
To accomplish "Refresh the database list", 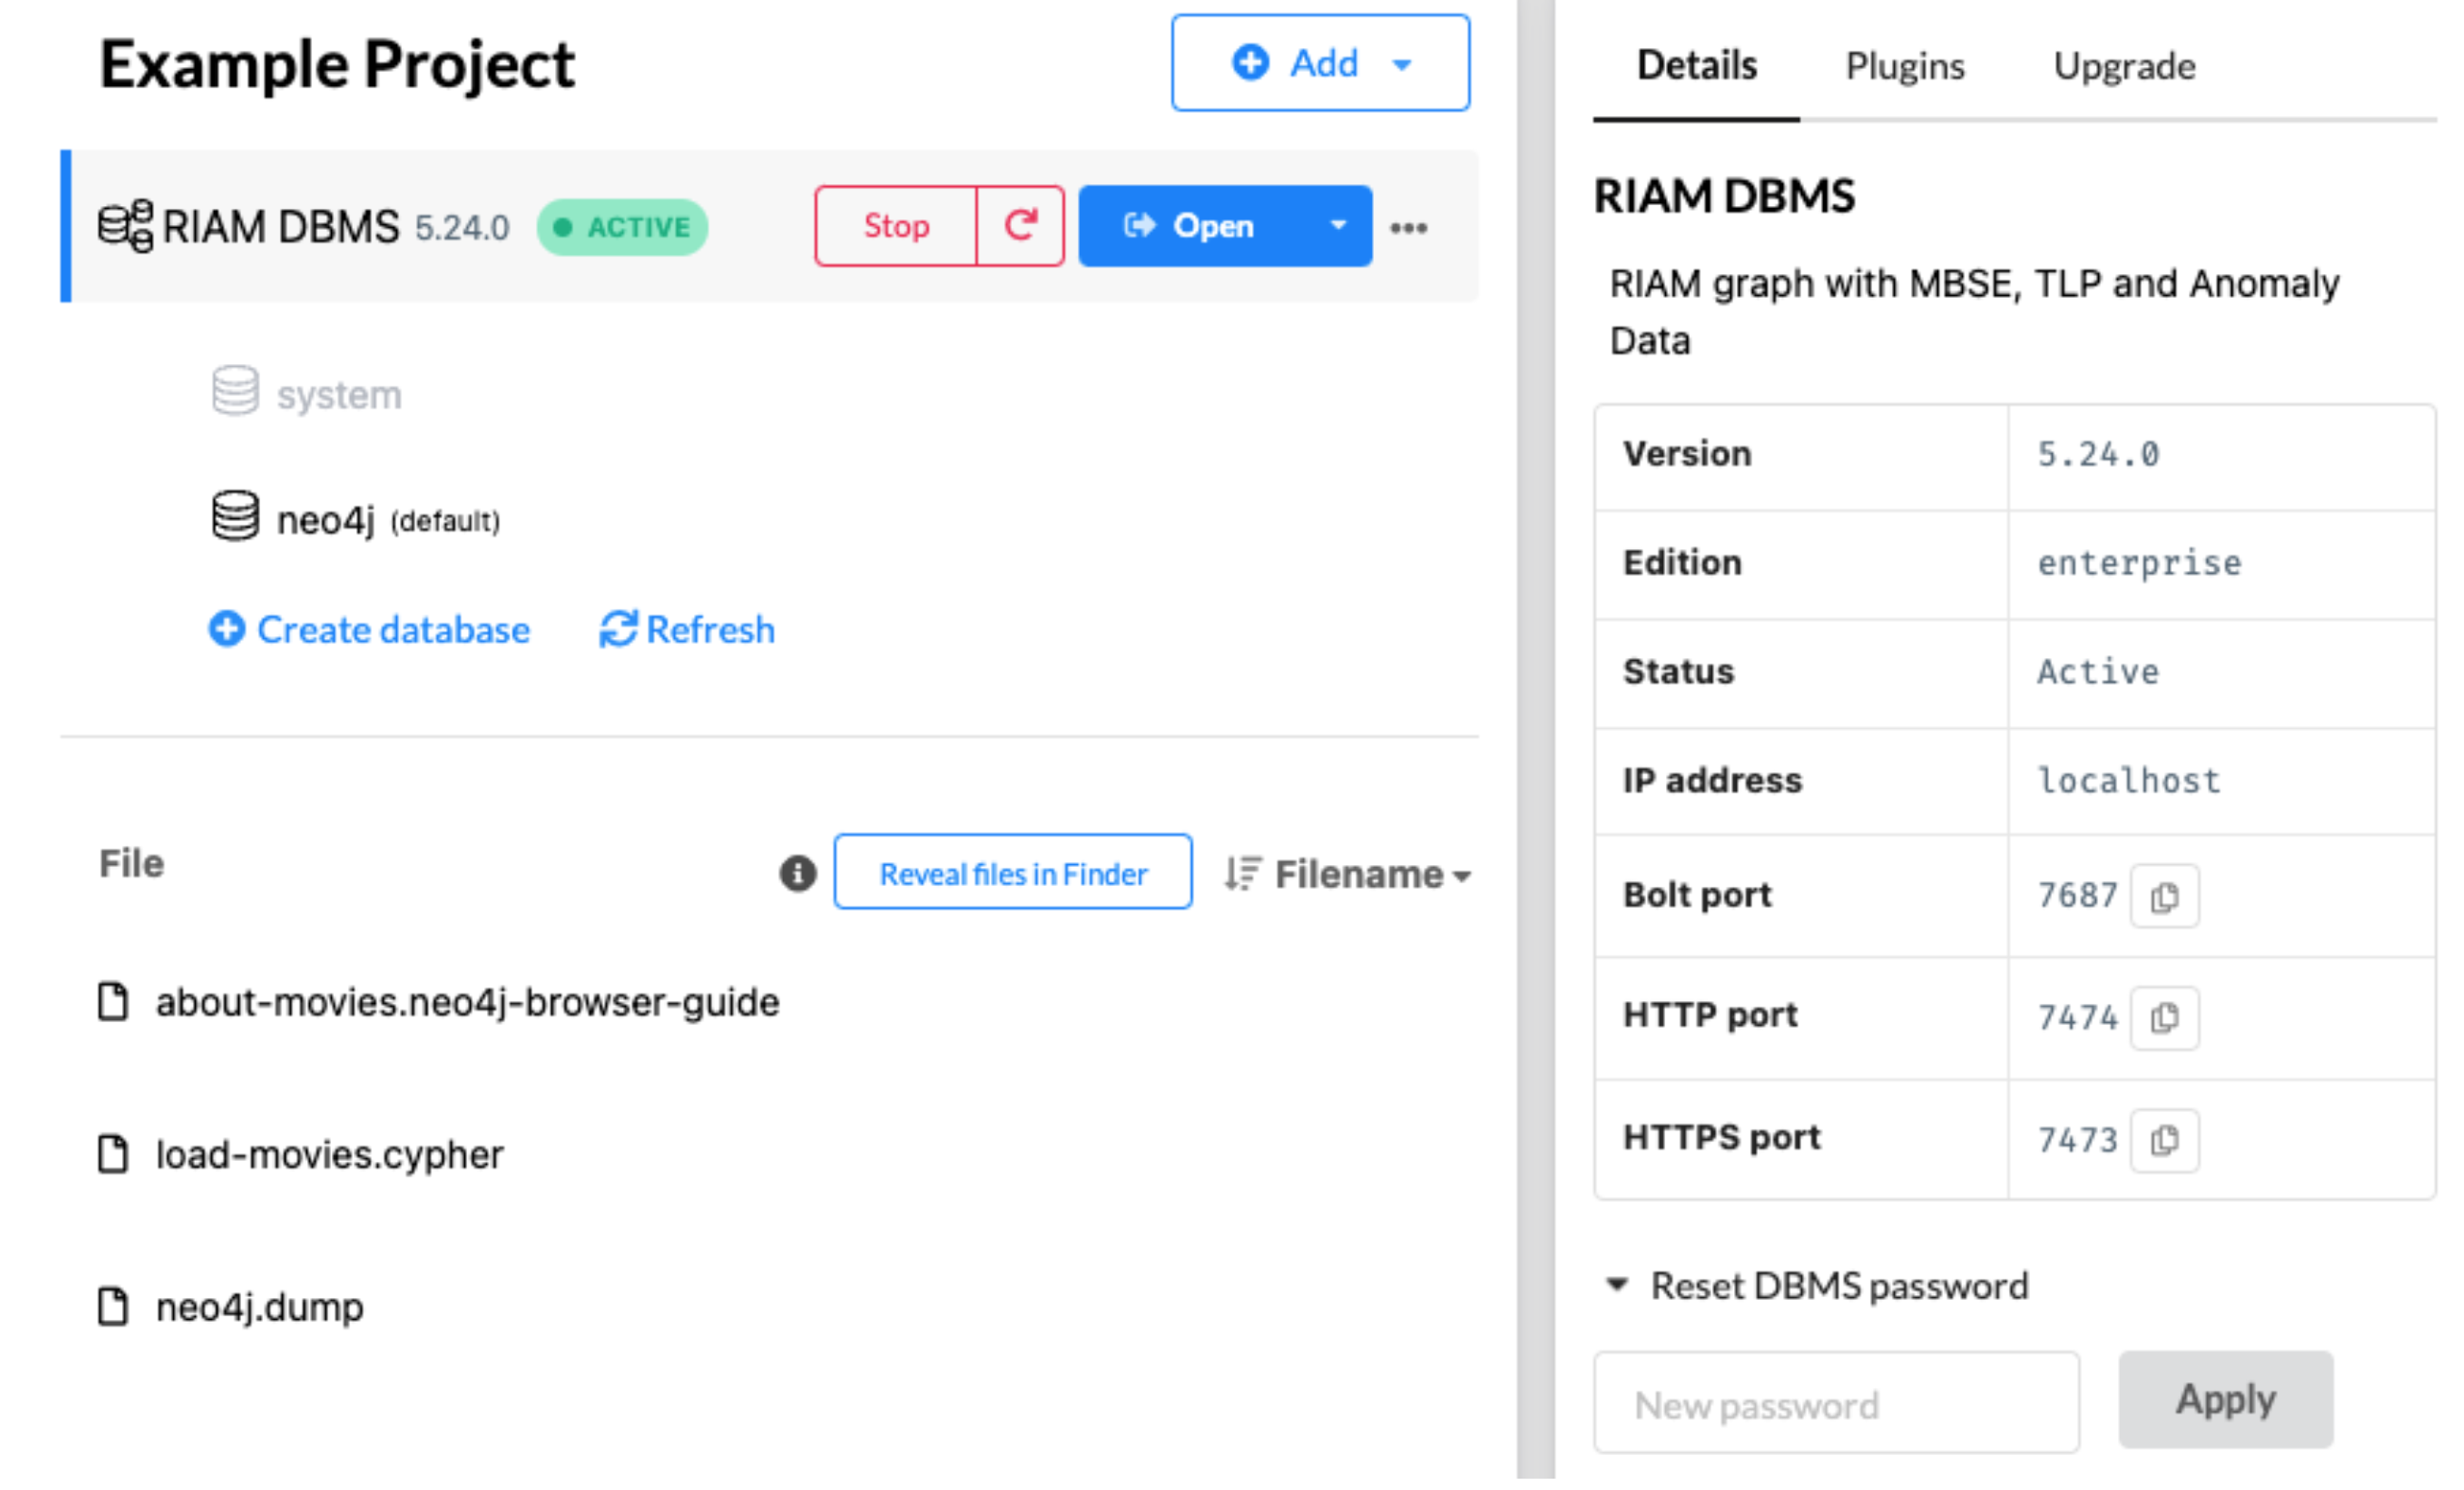I will click(x=687, y=630).
